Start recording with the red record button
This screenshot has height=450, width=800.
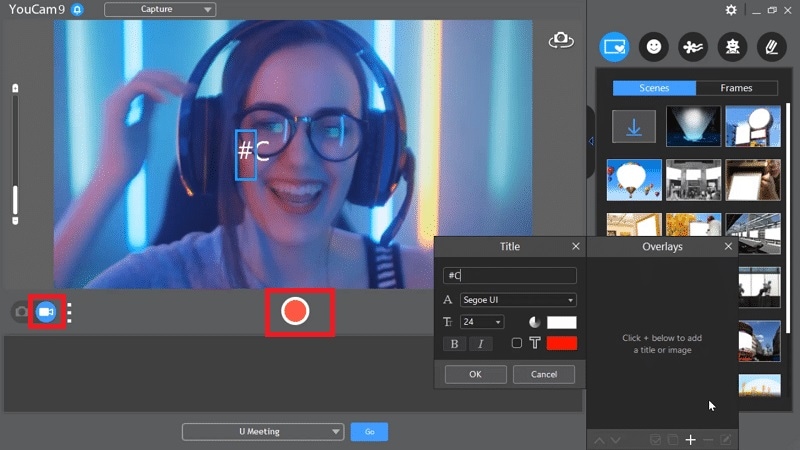(294, 311)
